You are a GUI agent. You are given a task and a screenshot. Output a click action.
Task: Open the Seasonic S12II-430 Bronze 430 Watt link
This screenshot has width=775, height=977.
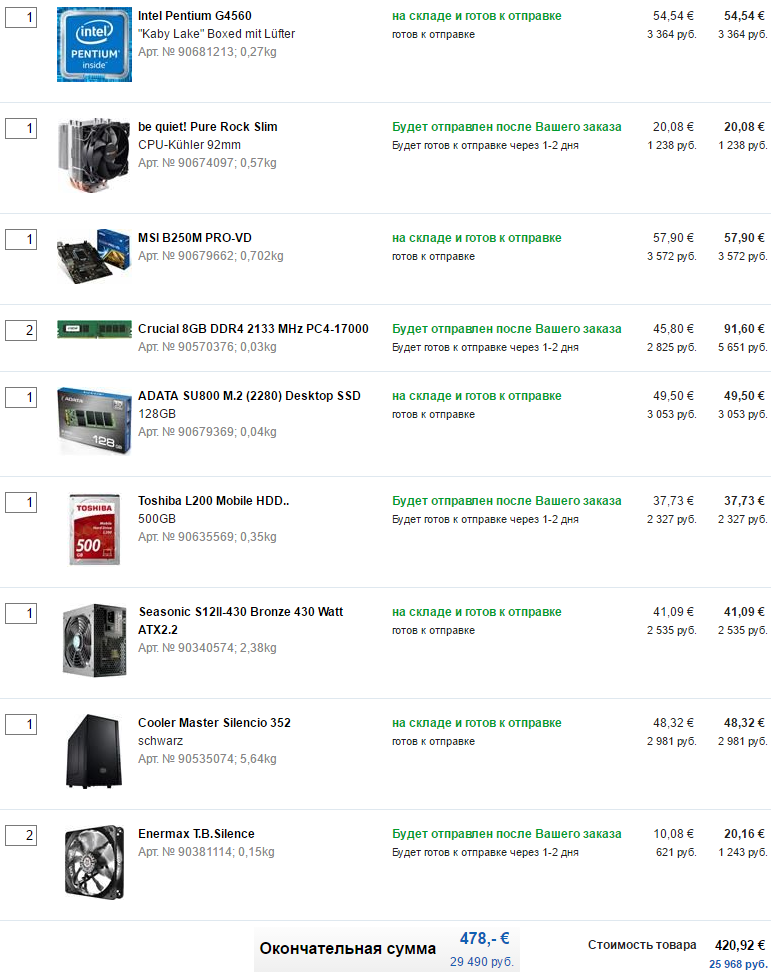pyautogui.click(x=240, y=621)
